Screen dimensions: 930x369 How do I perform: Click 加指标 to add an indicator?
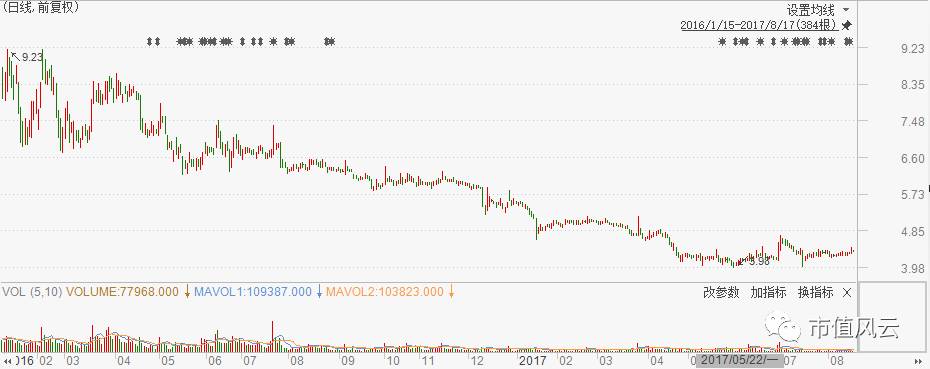click(x=768, y=292)
